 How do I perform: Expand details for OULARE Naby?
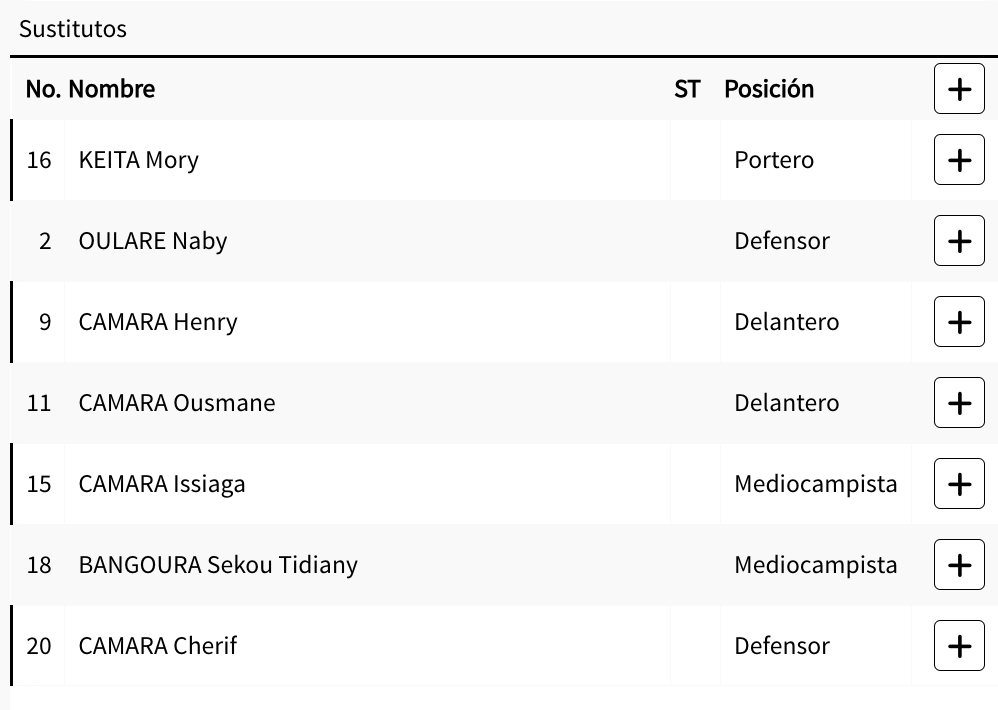click(x=959, y=241)
